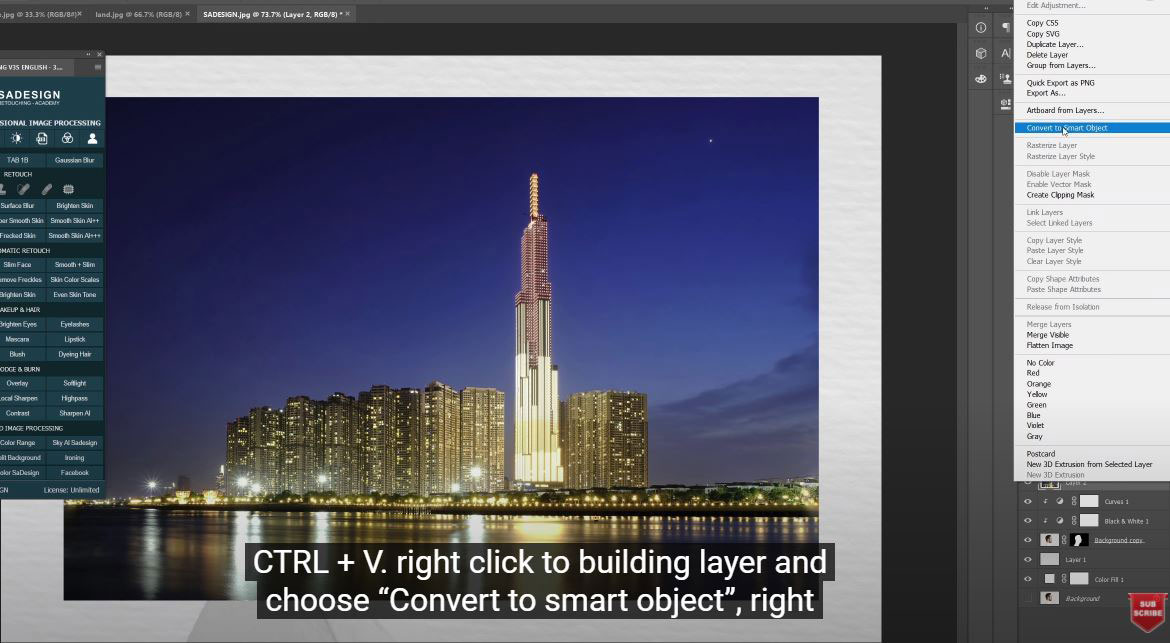Hide Layer 1 via its eye icon
1170x643 pixels.
pyautogui.click(x=1027, y=559)
